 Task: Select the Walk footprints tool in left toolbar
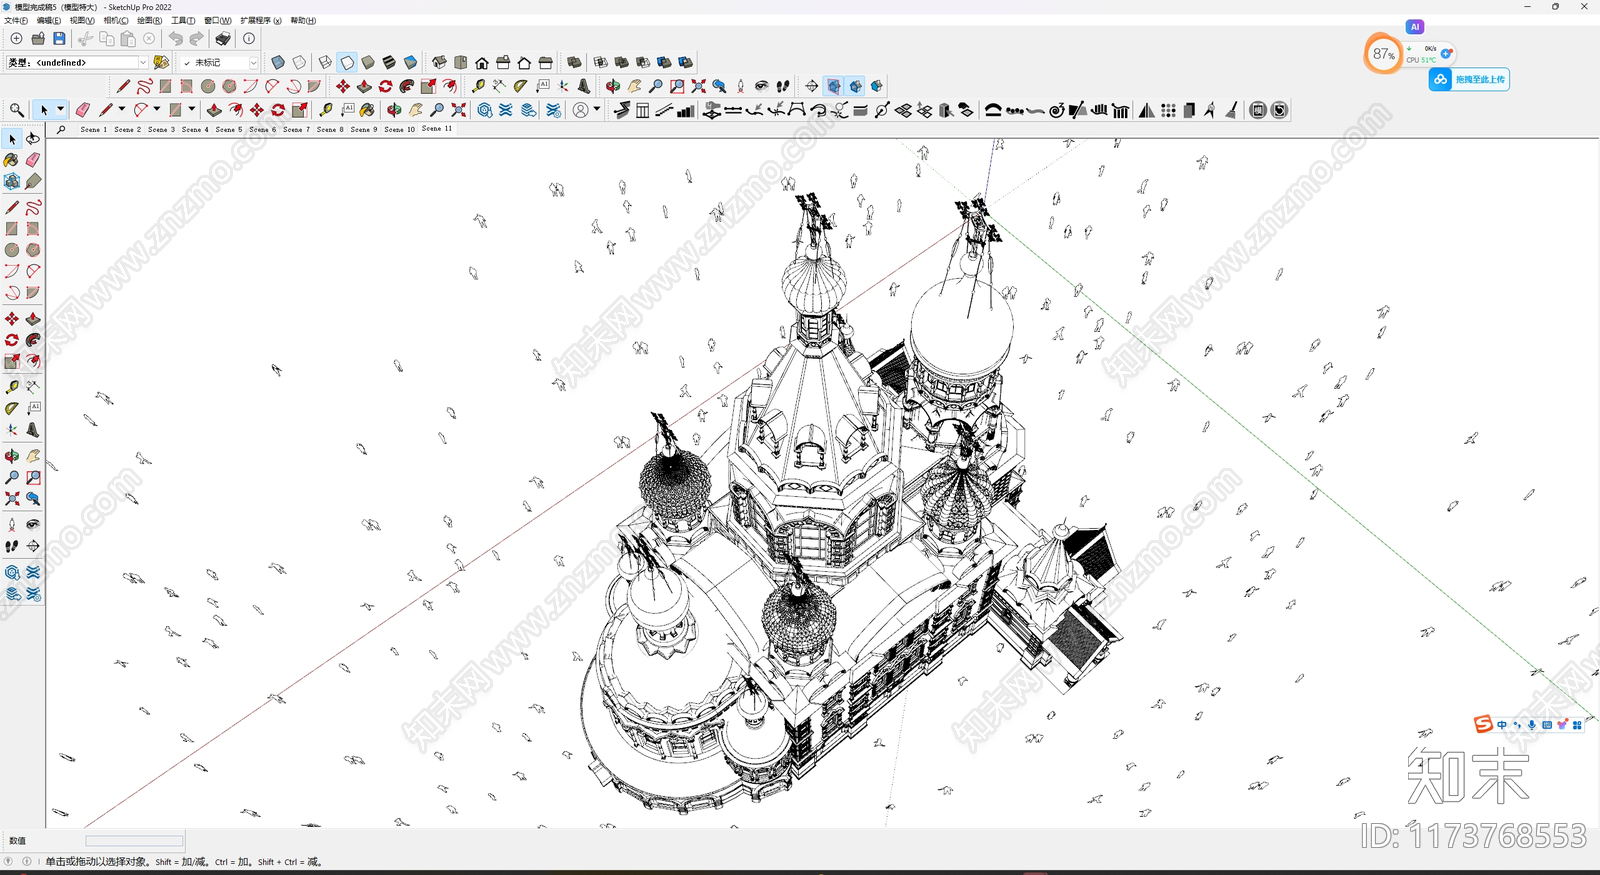pyautogui.click(x=12, y=546)
